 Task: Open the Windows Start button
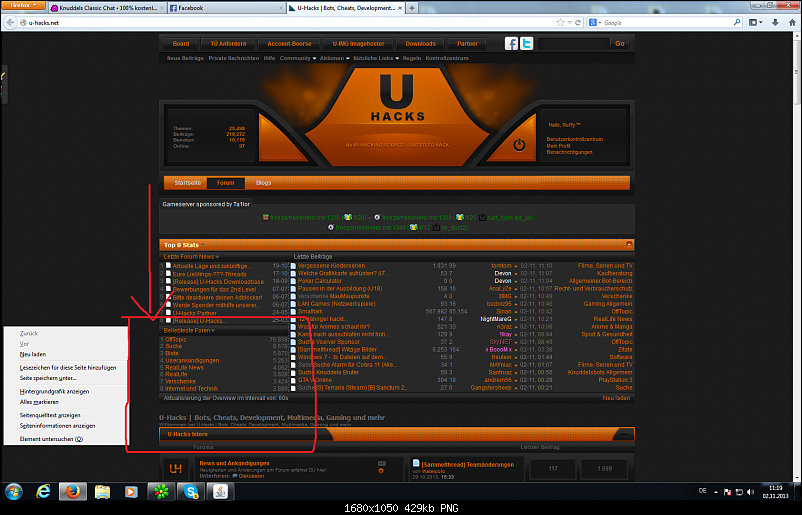14,492
